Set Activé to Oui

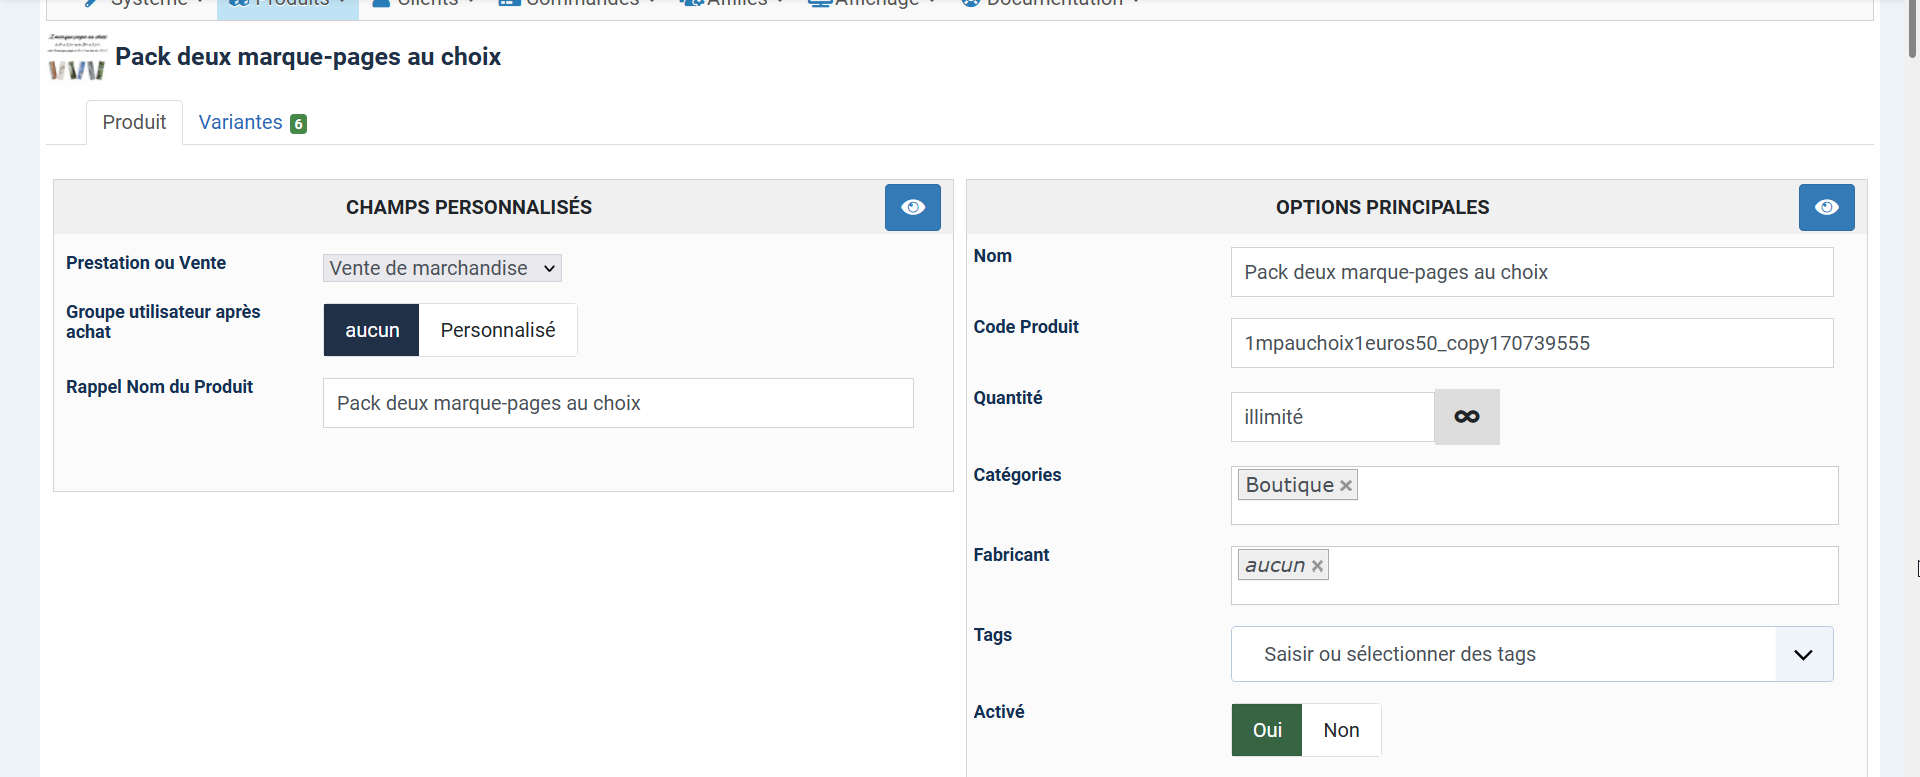[1266, 730]
